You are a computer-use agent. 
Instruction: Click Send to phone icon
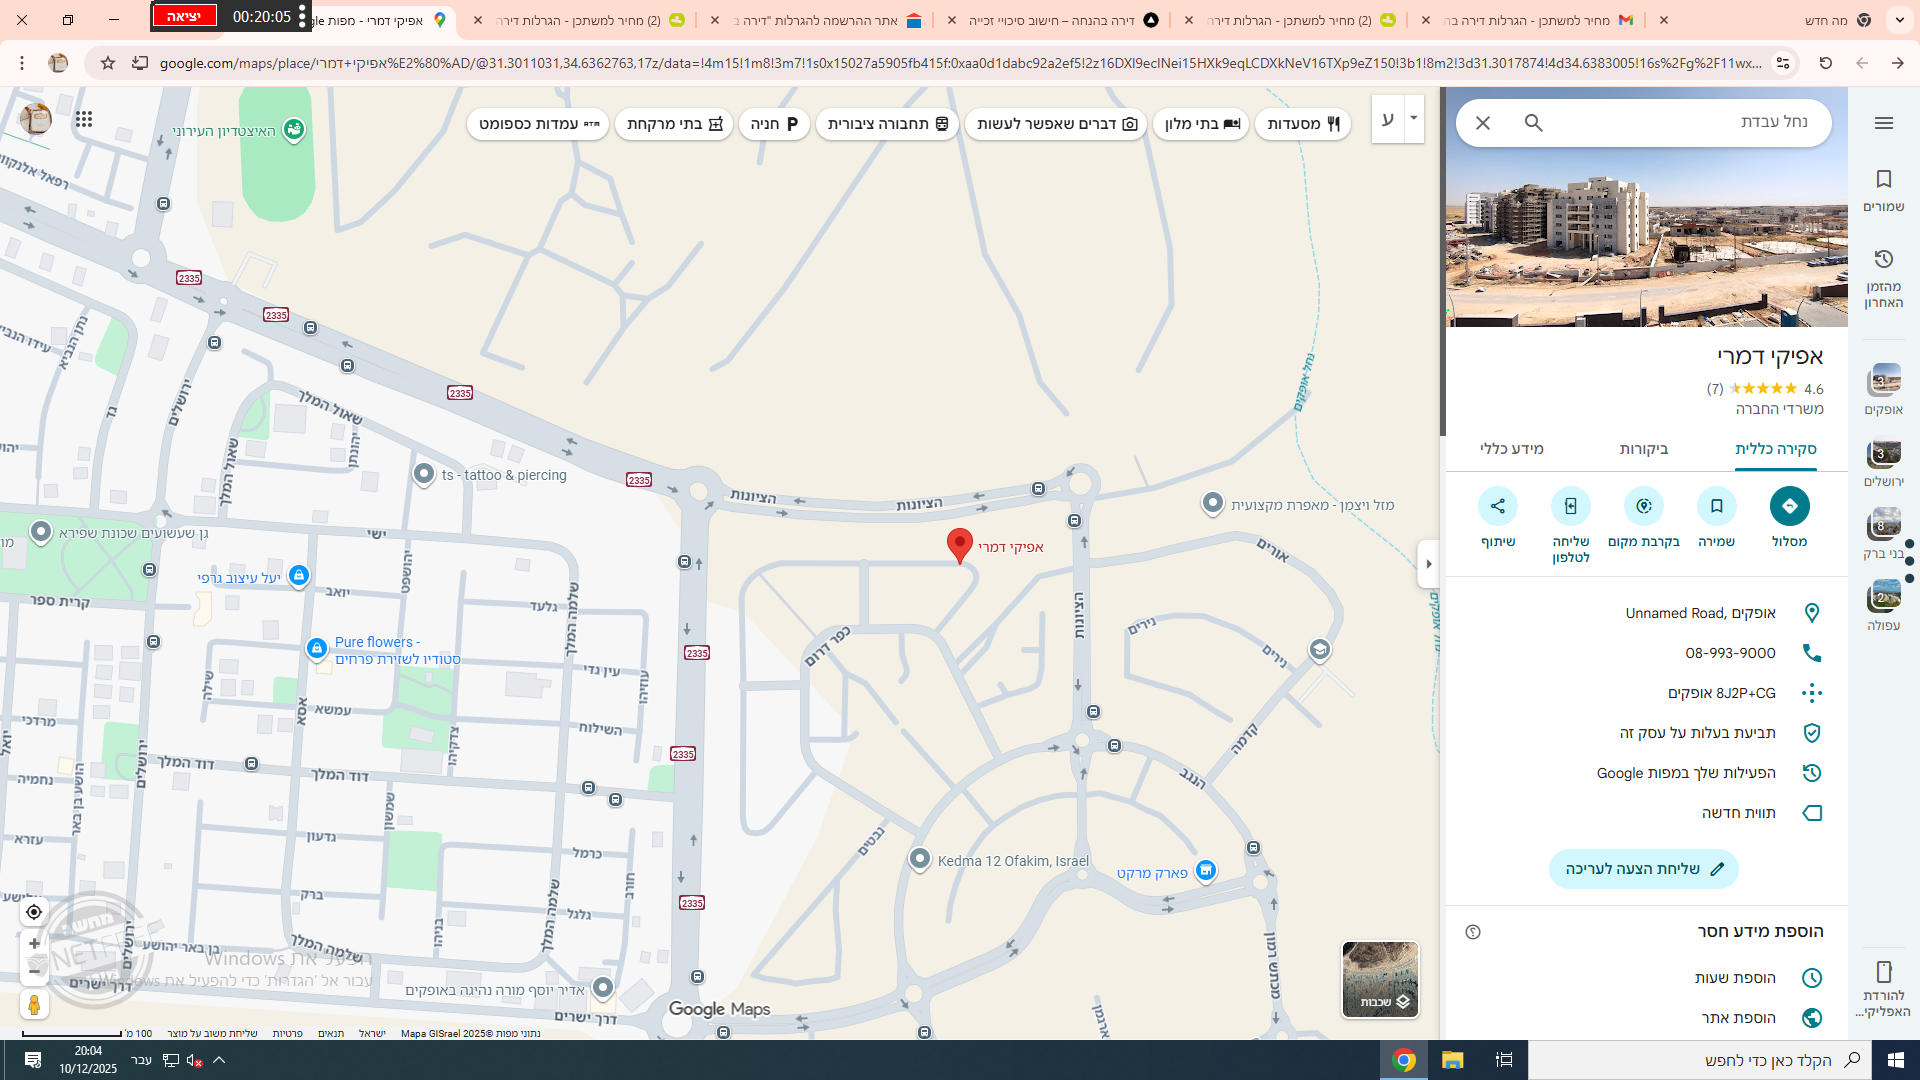coord(1570,506)
